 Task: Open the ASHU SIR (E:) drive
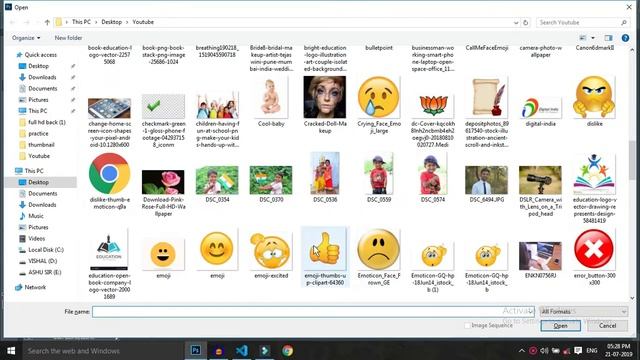(44, 272)
